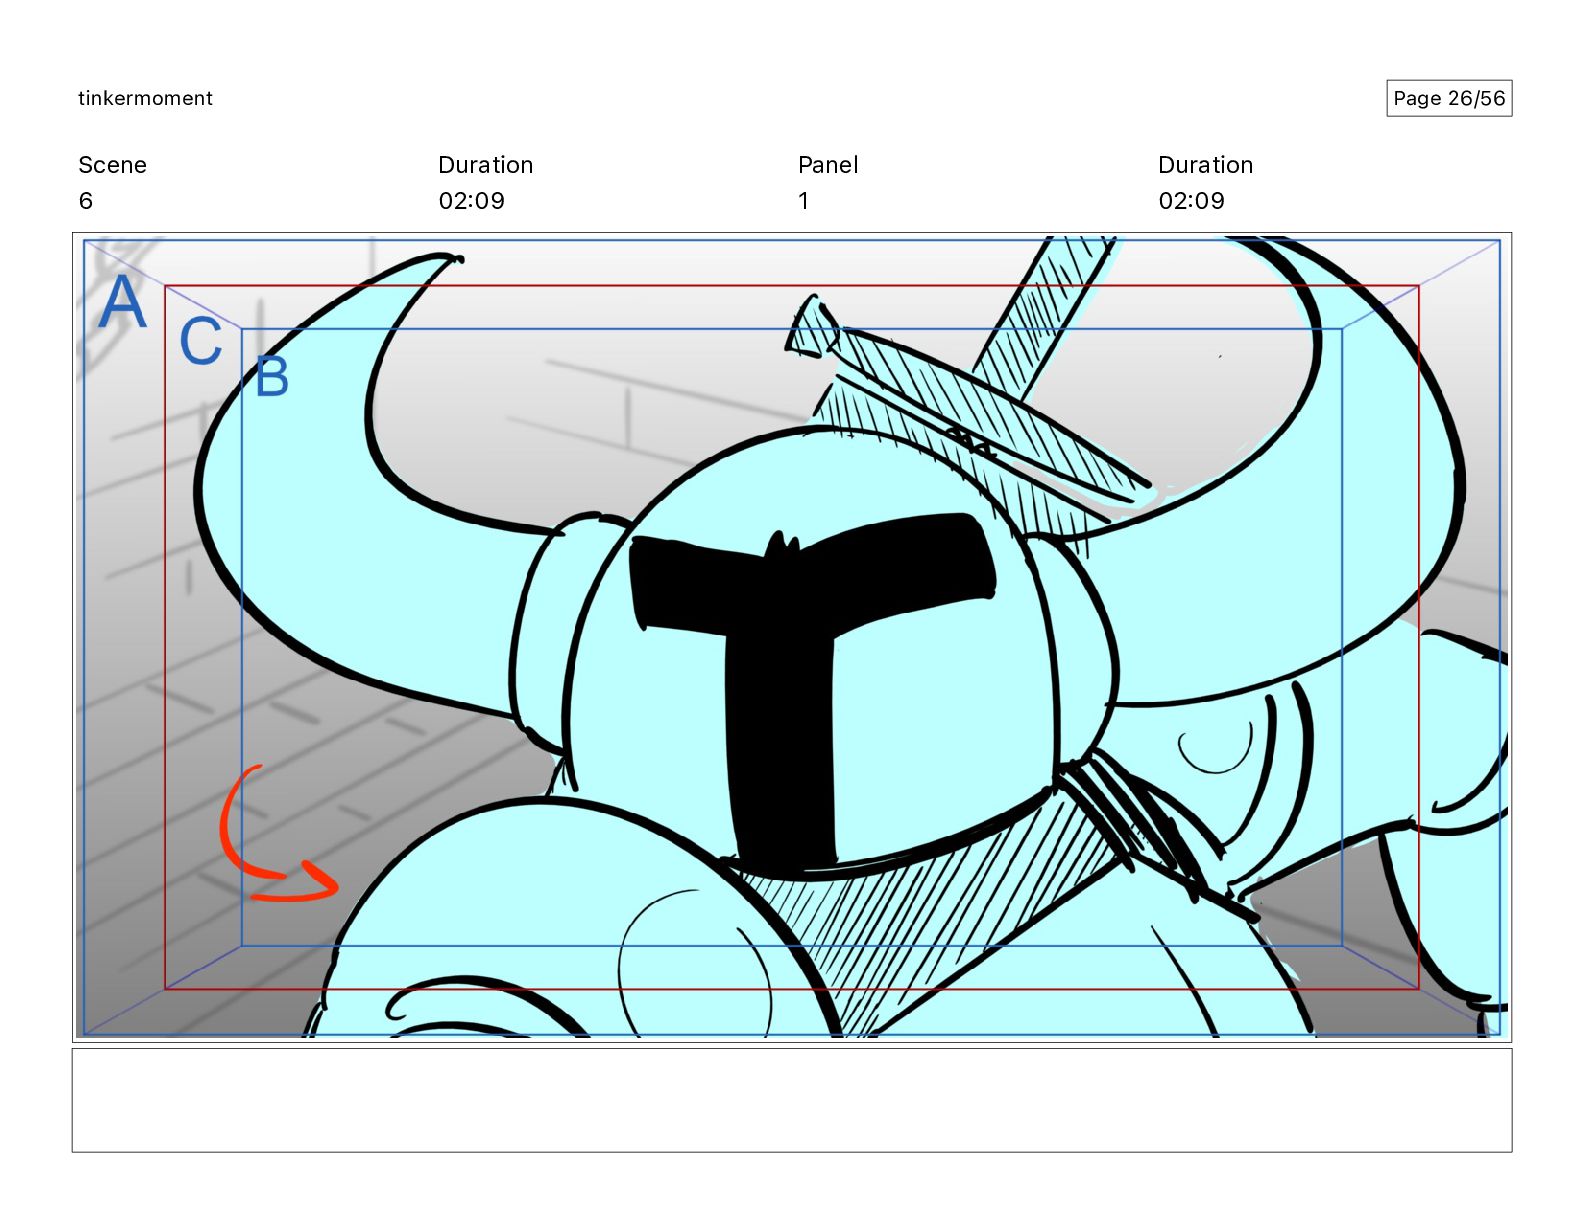Image resolution: width=1584 pixels, height=1224 pixels.
Task: Click the panel duration value '02:09' under Panel
Action: click(1191, 201)
